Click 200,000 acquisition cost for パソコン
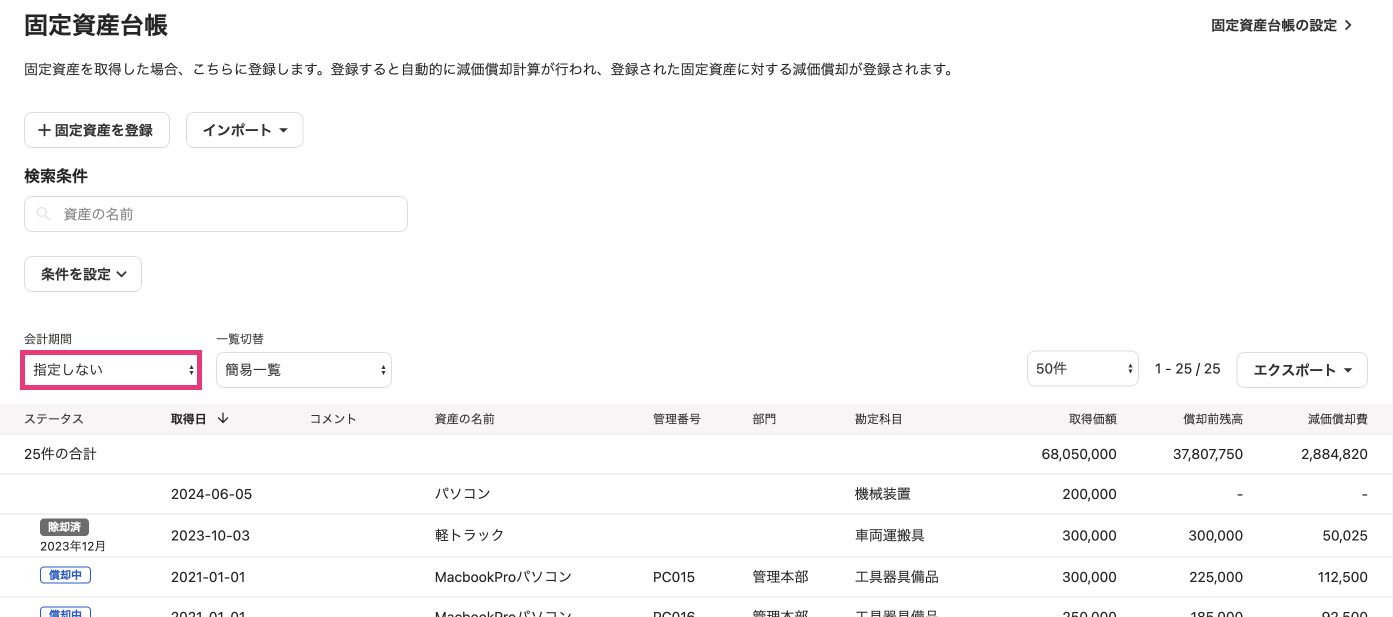This screenshot has width=1393, height=617. [1090, 494]
